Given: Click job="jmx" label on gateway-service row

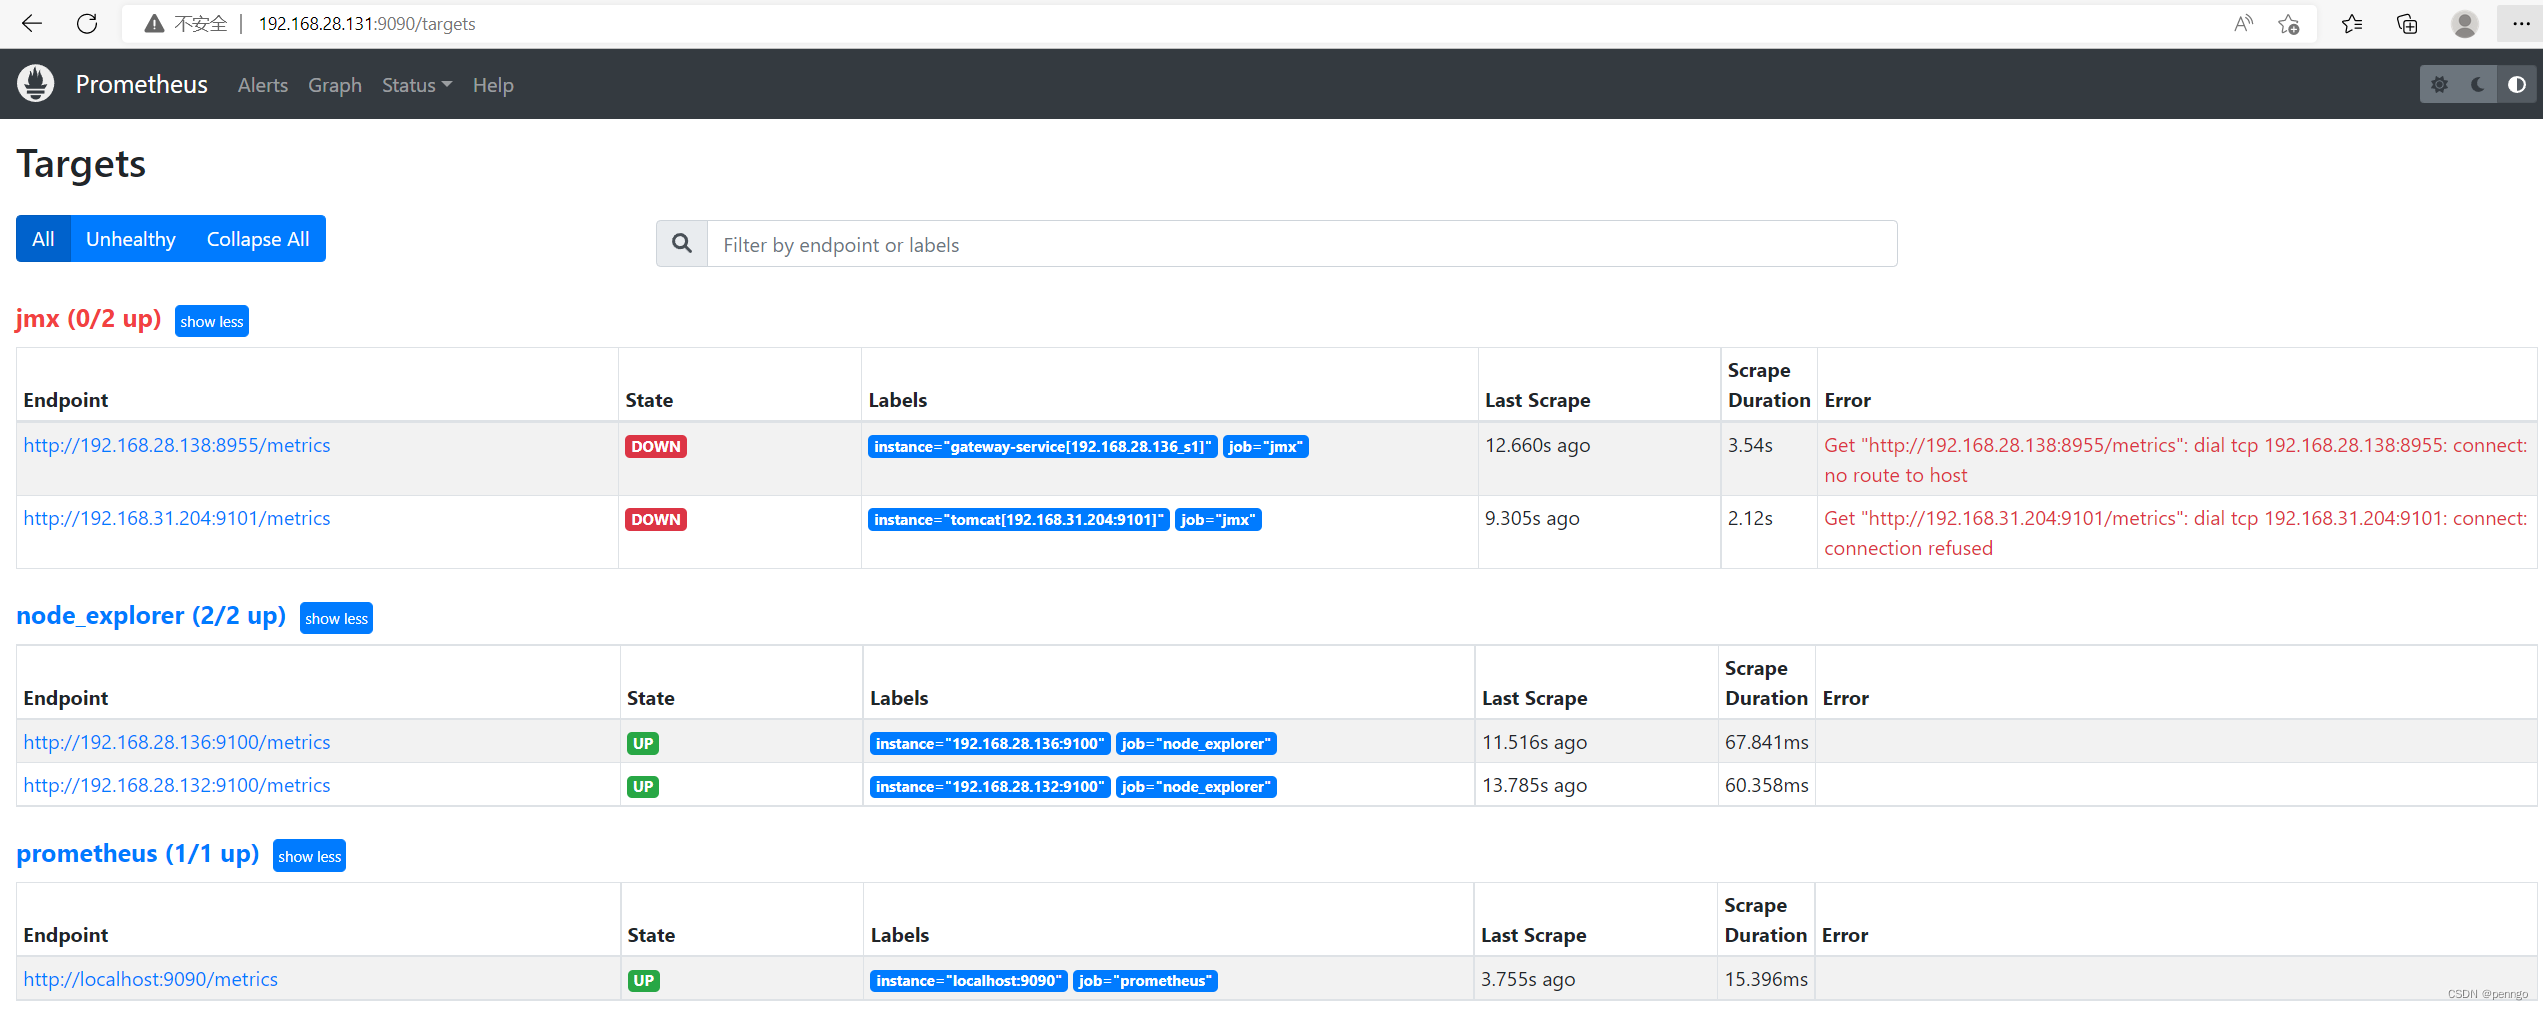Looking at the screenshot, I should pos(1266,447).
